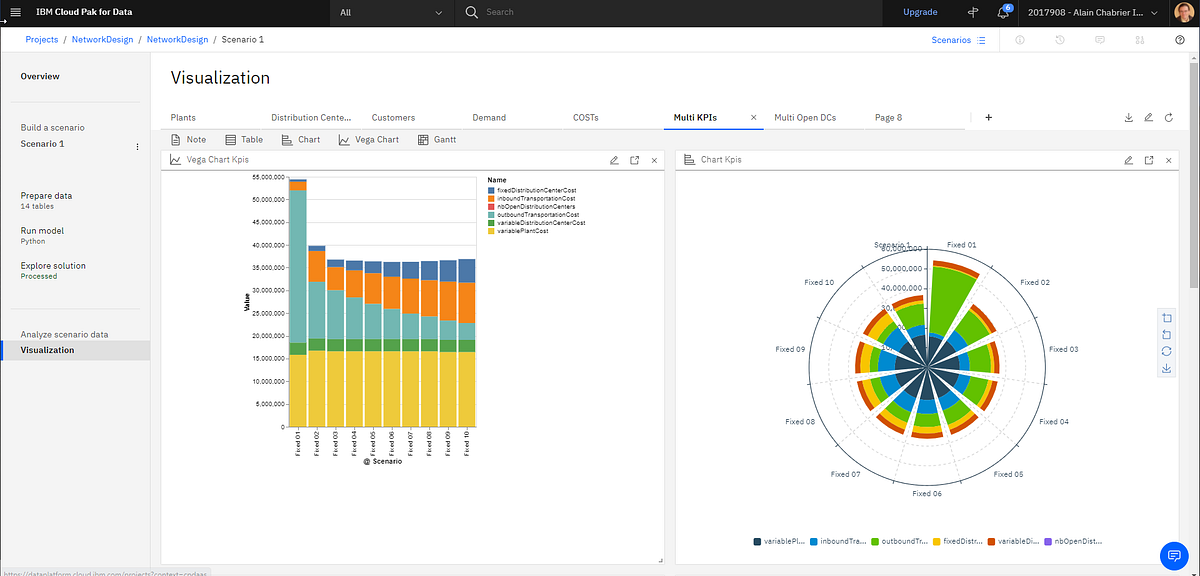
Task: Click the first crop-style icon in the polar chart toolbox
Action: click(x=1167, y=317)
